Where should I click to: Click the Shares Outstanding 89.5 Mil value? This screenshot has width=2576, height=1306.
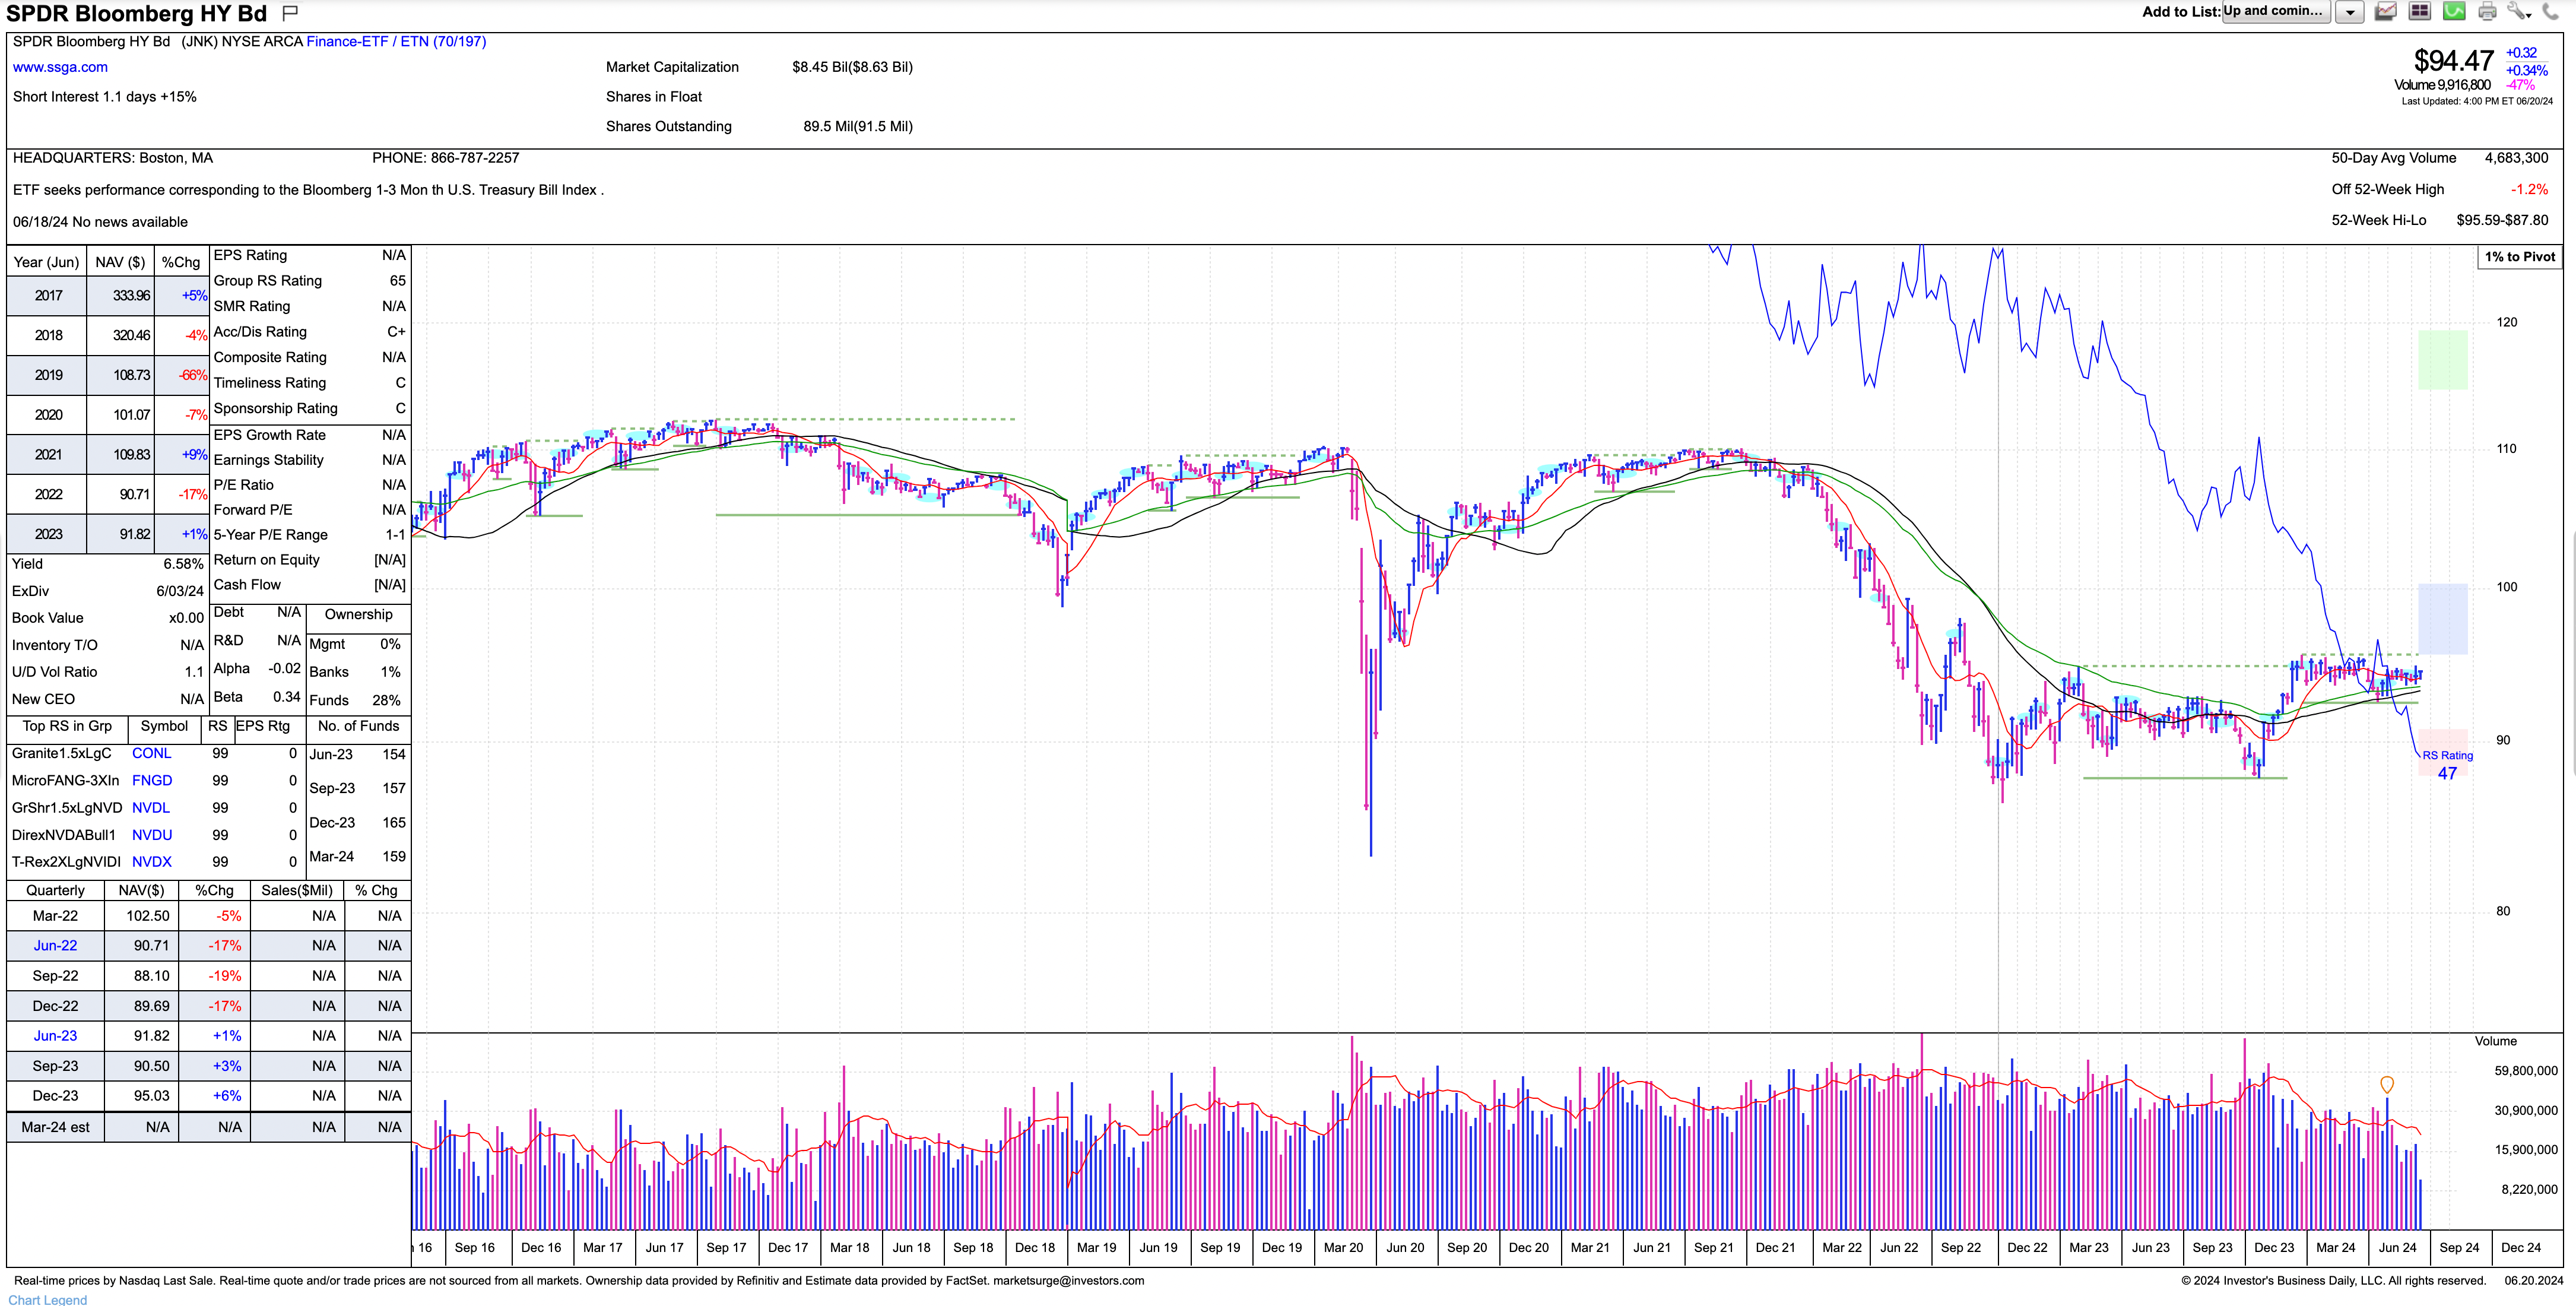click(858, 126)
